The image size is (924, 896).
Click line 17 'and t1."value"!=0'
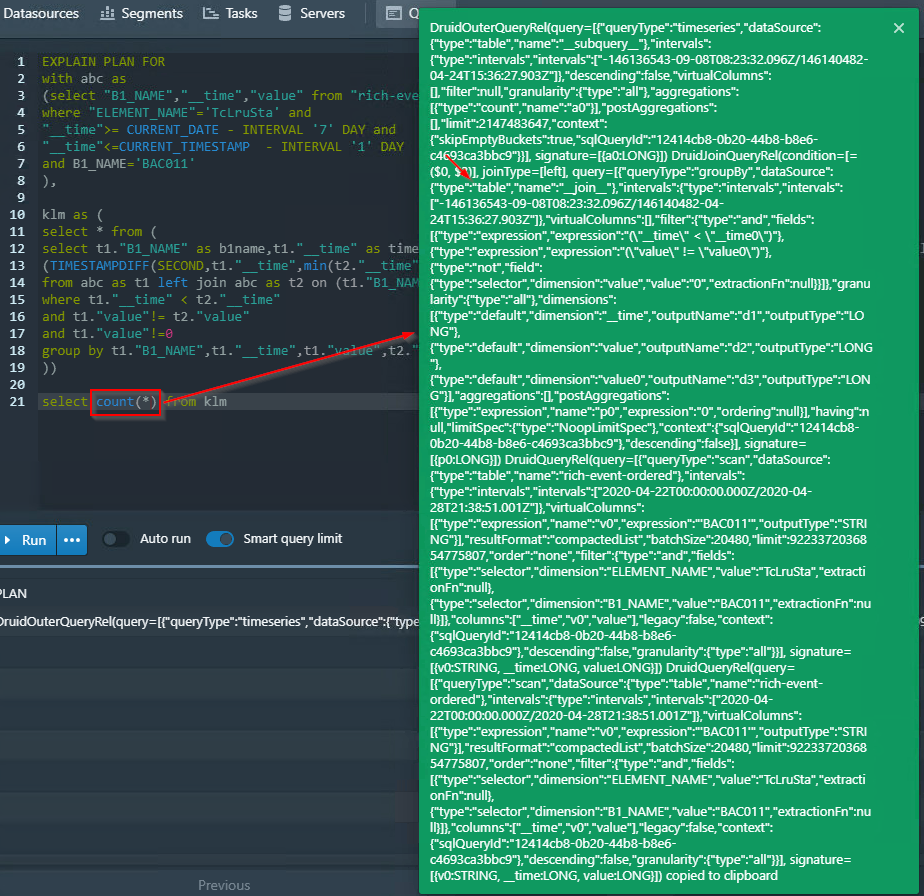coord(107,334)
